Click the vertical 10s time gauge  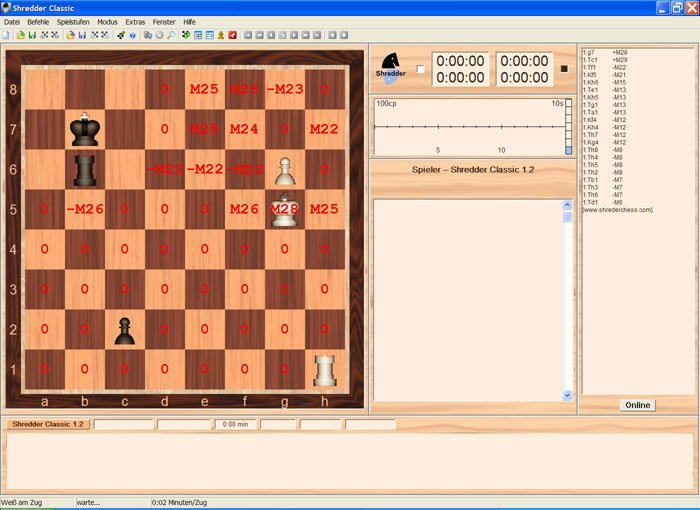(x=568, y=127)
